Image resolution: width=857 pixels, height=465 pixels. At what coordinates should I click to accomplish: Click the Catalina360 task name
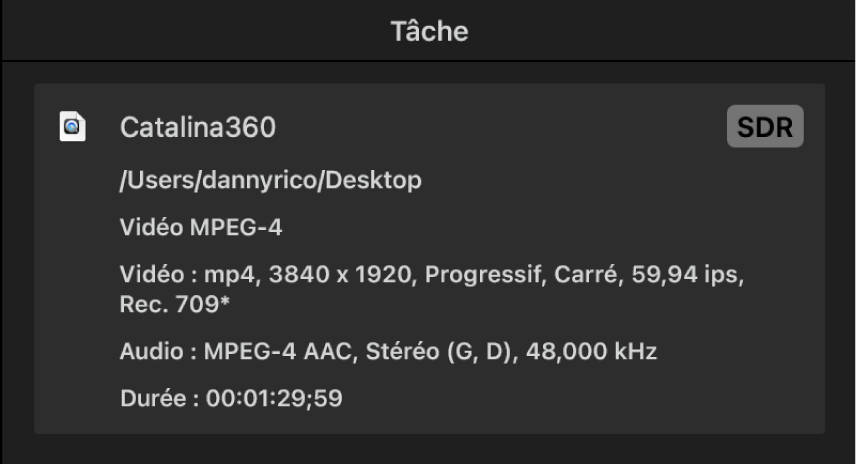tap(198, 127)
